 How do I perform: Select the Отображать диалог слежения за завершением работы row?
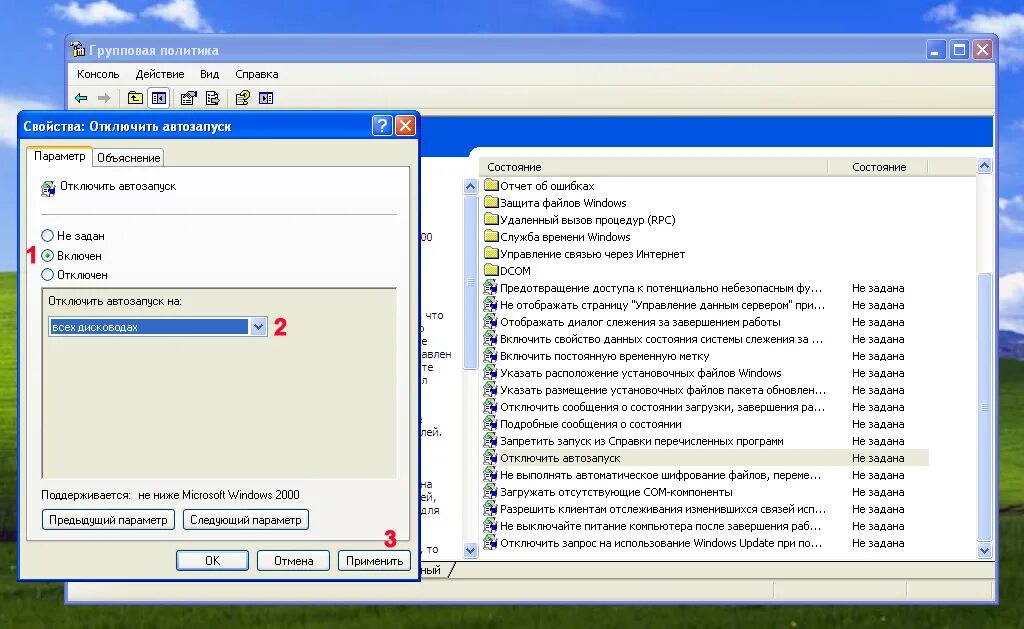coord(705,321)
